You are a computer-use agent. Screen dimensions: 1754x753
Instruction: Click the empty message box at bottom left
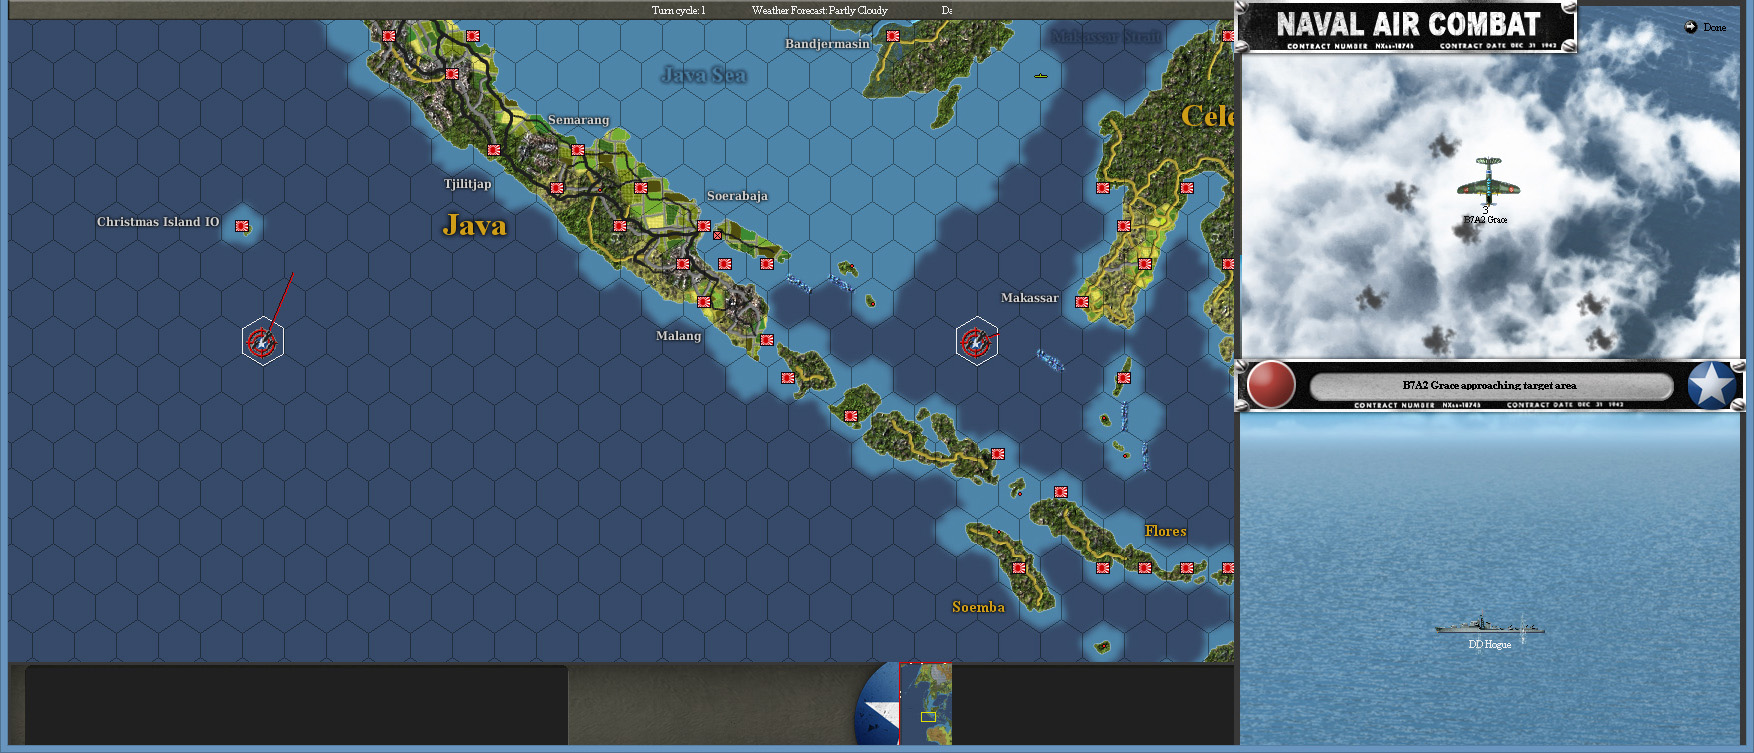click(x=296, y=706)
